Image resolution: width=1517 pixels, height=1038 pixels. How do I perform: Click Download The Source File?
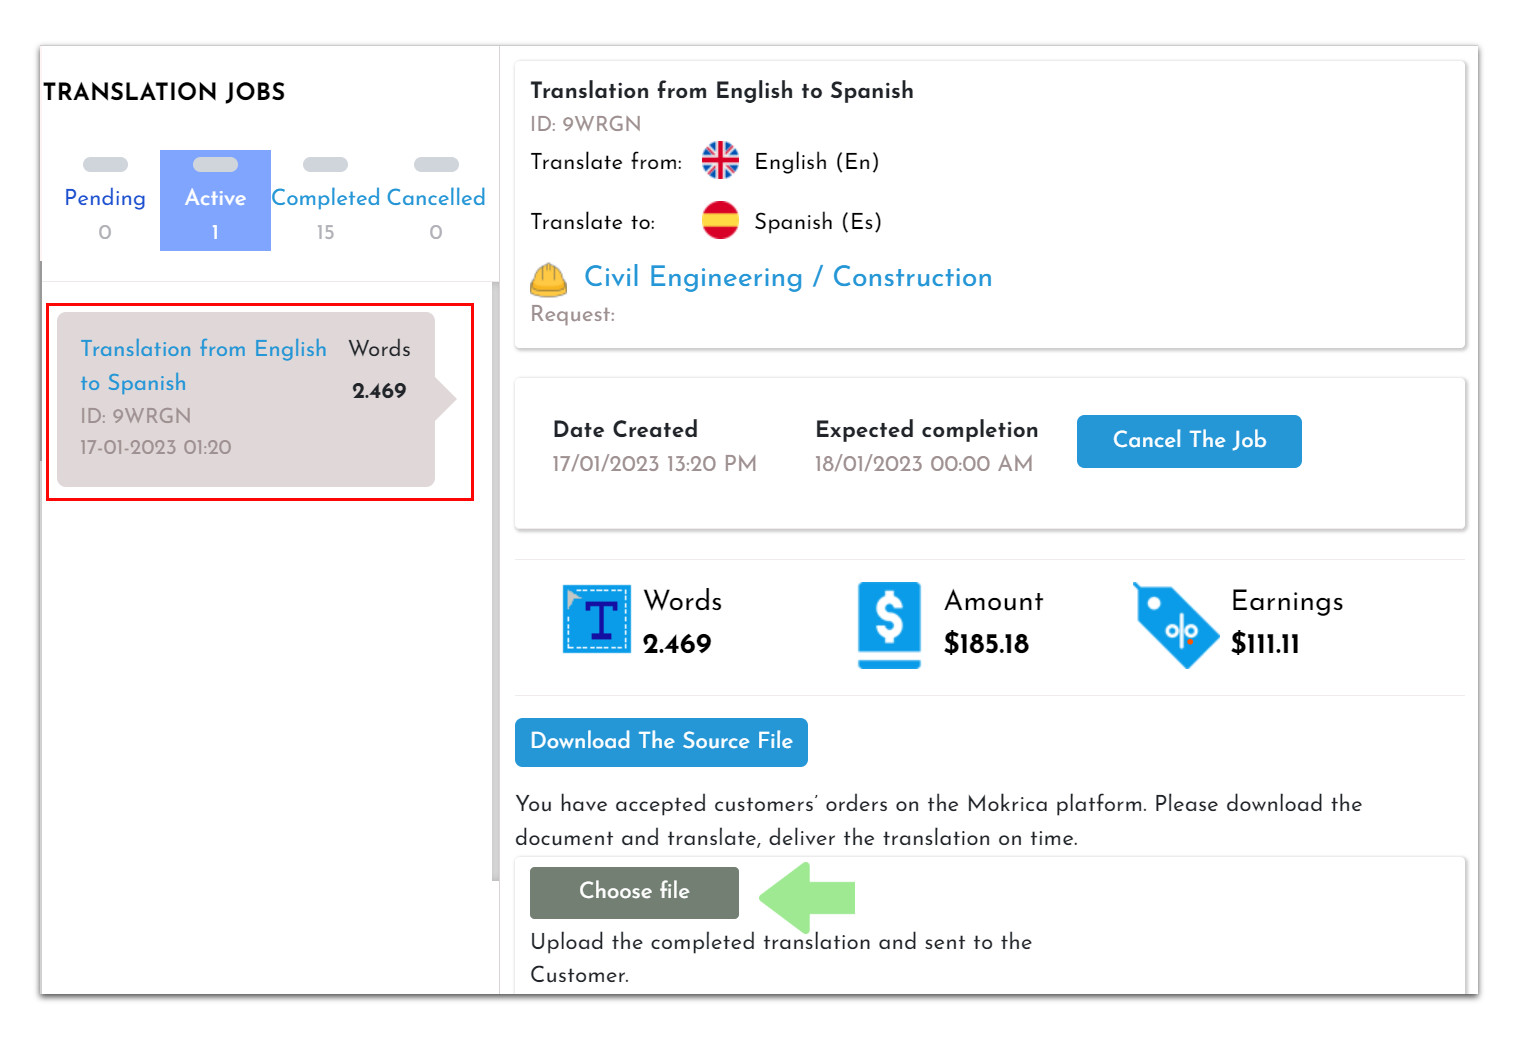coord(661,742)
